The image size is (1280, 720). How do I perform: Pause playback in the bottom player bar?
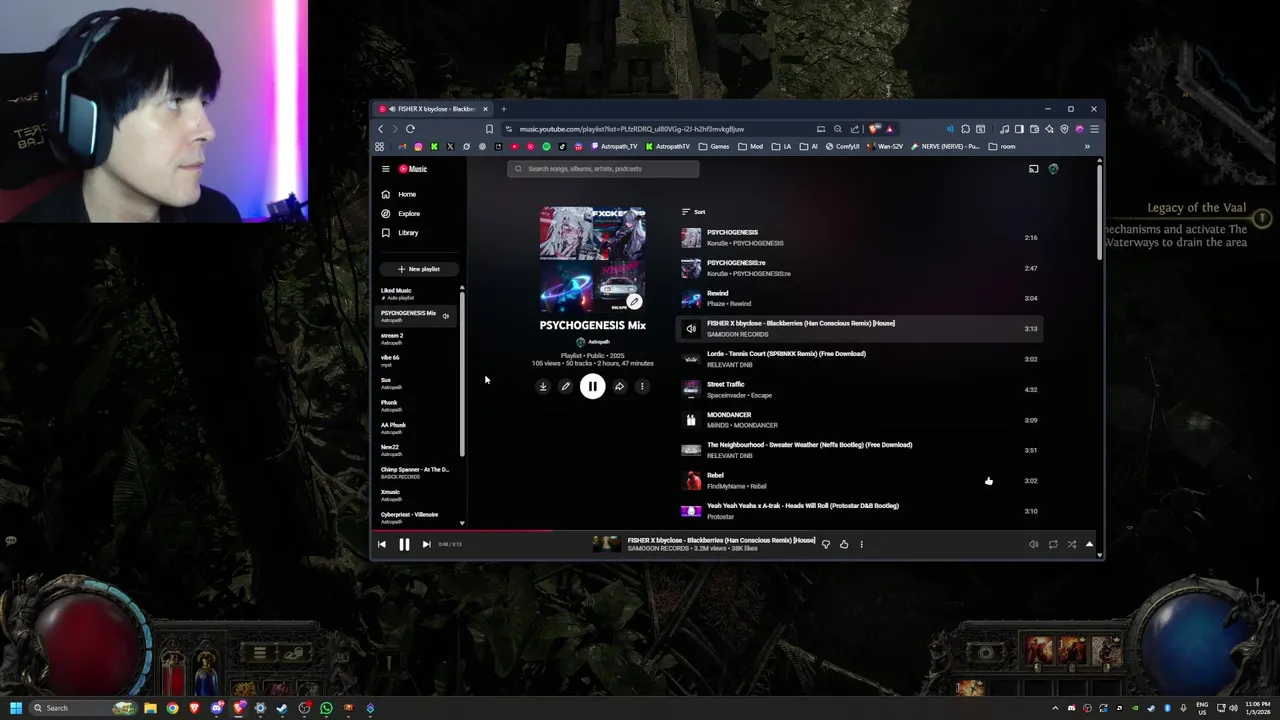click(x=404, y=544)
